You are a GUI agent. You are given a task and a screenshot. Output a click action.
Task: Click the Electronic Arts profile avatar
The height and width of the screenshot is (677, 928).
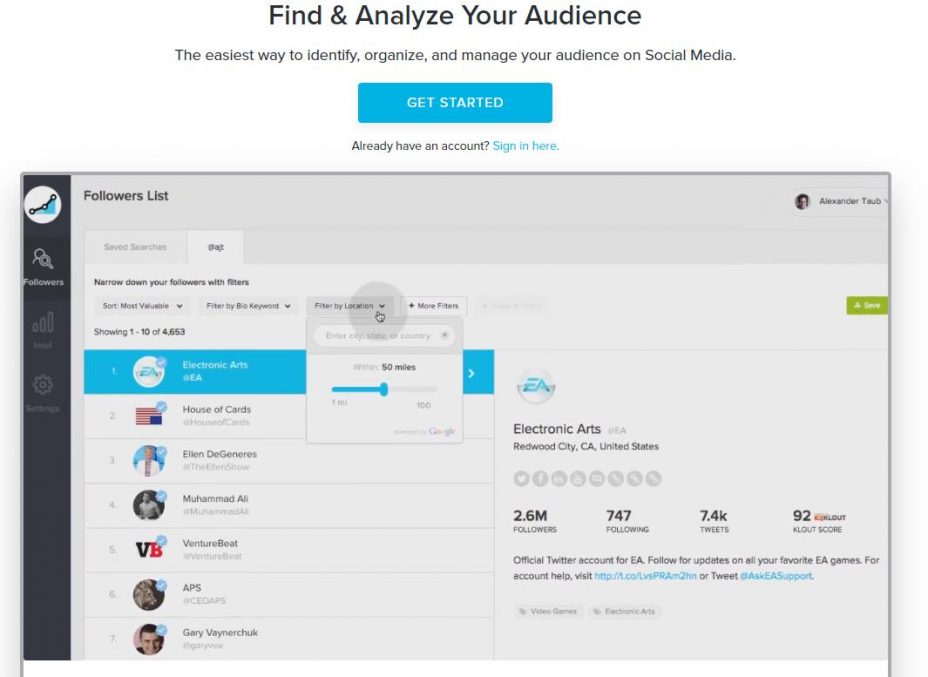point(536,386)
